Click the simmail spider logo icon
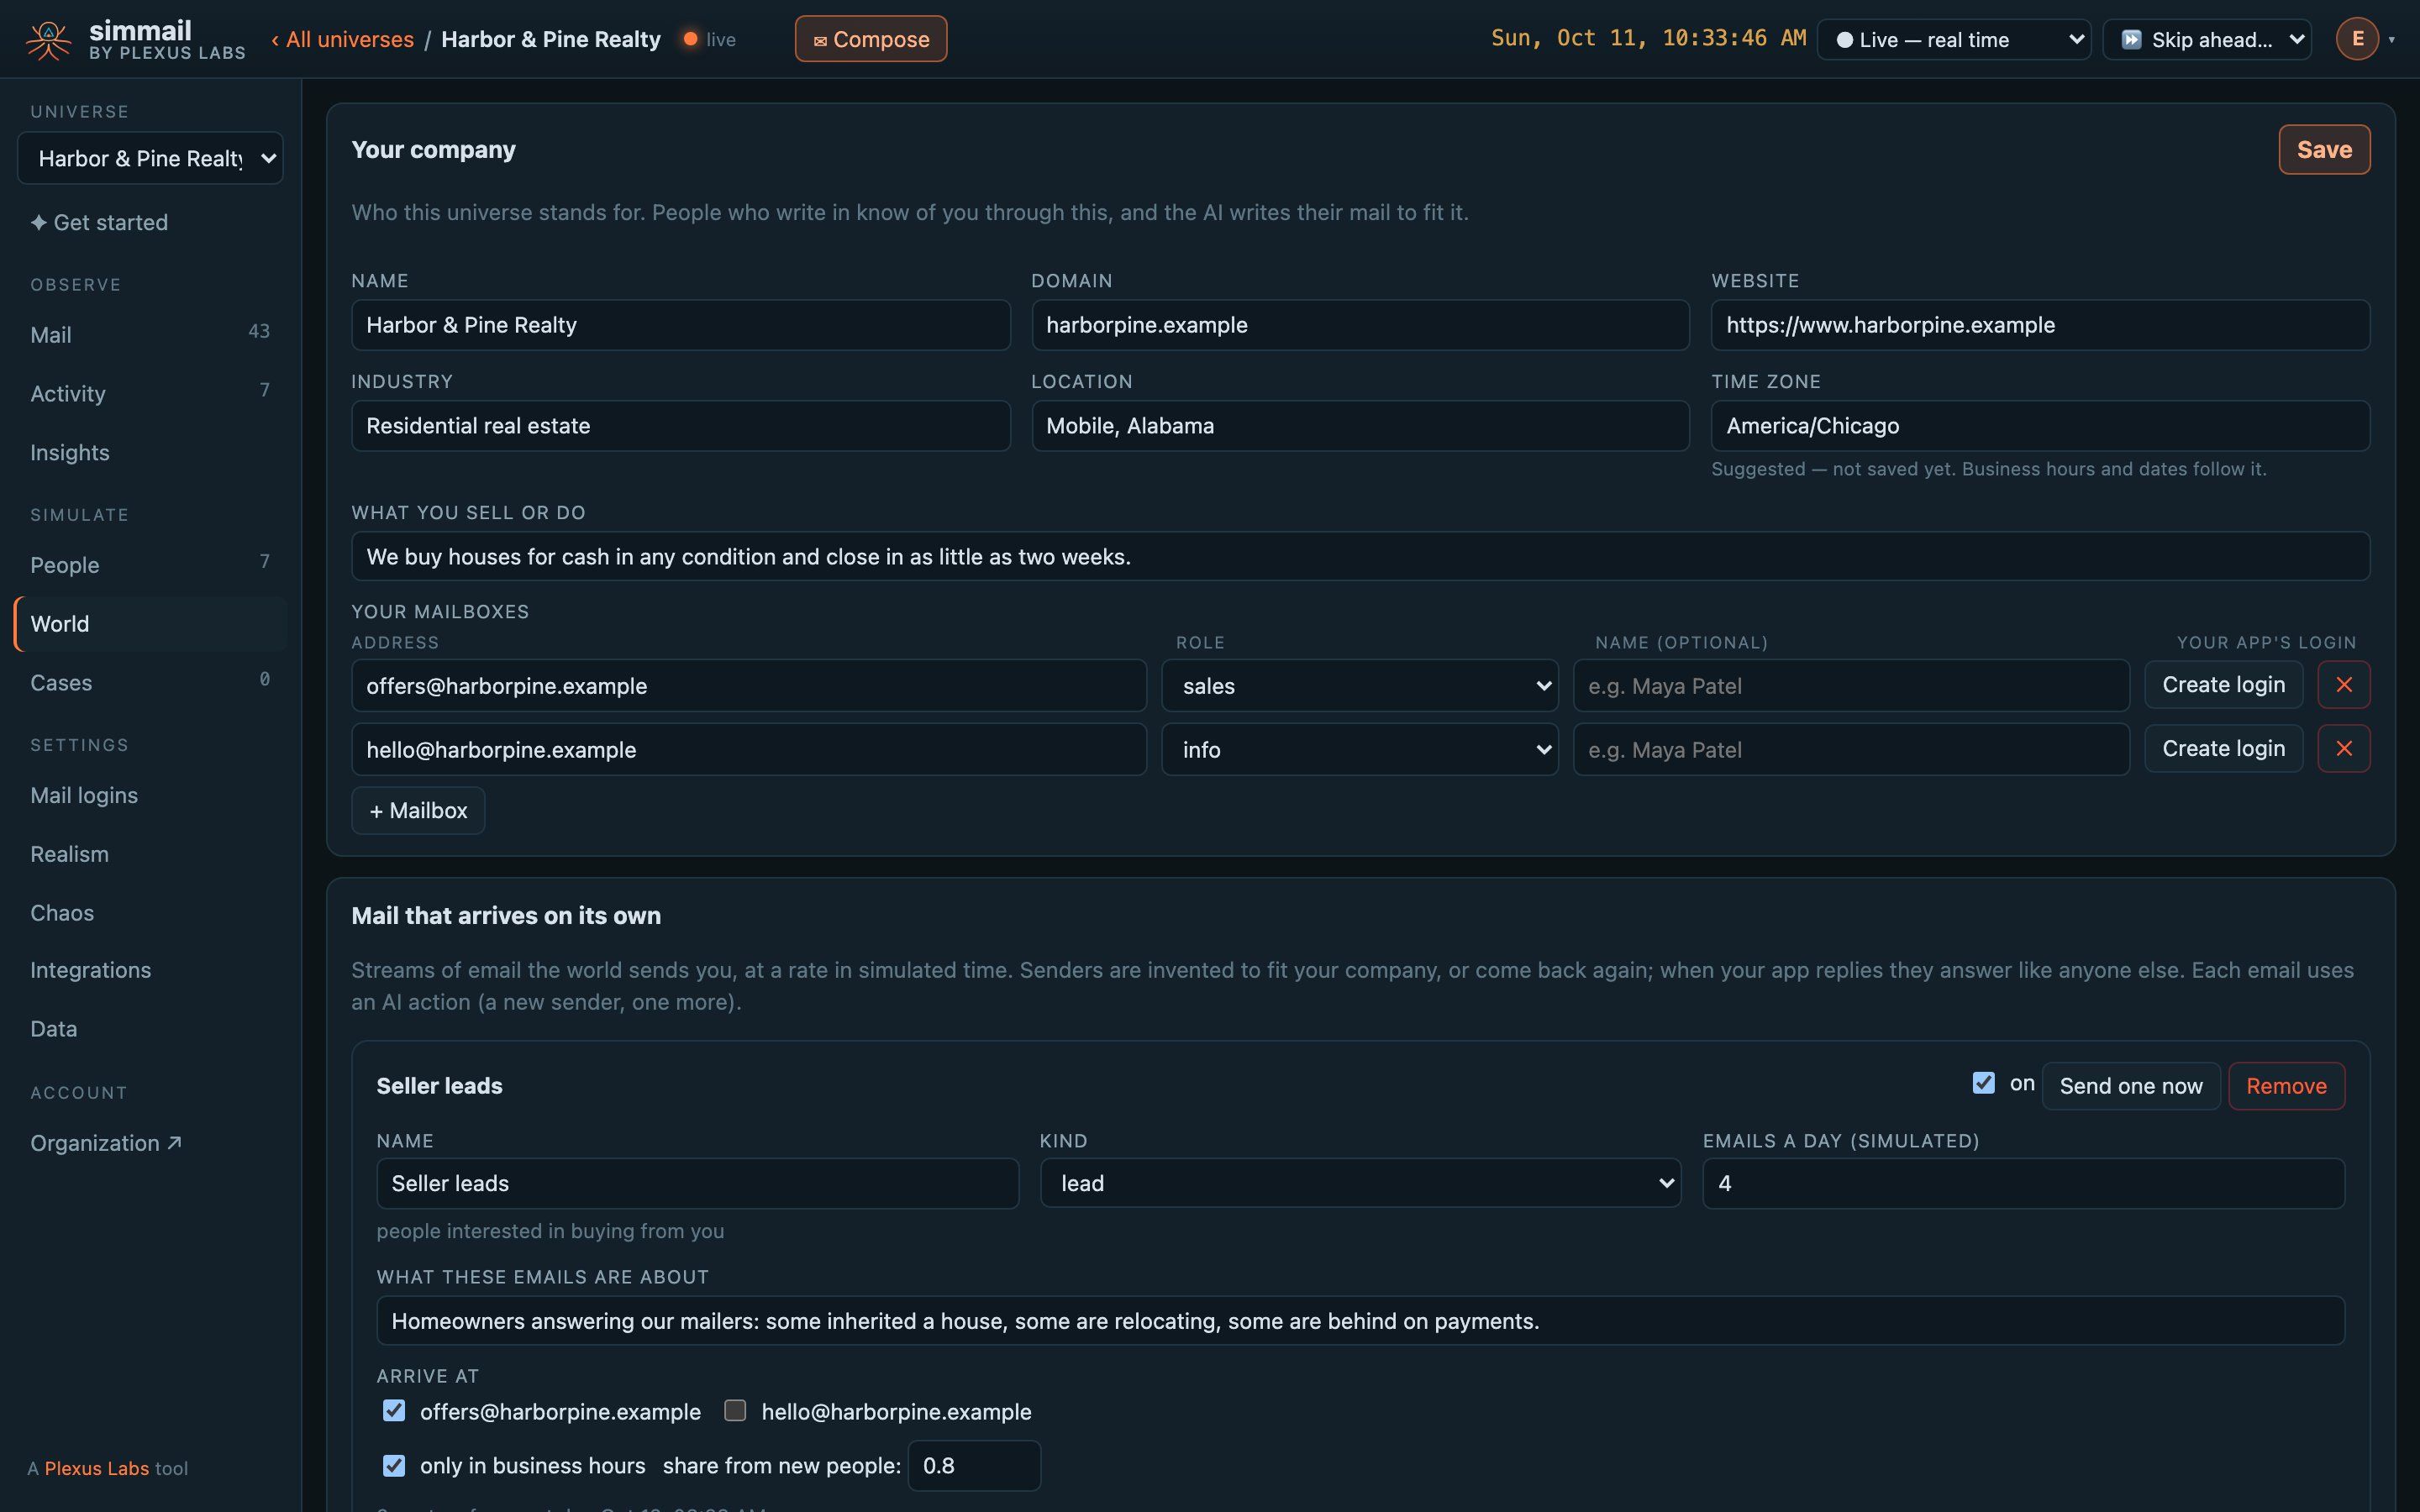The image size is (2420, 1512). coord(48,40)
